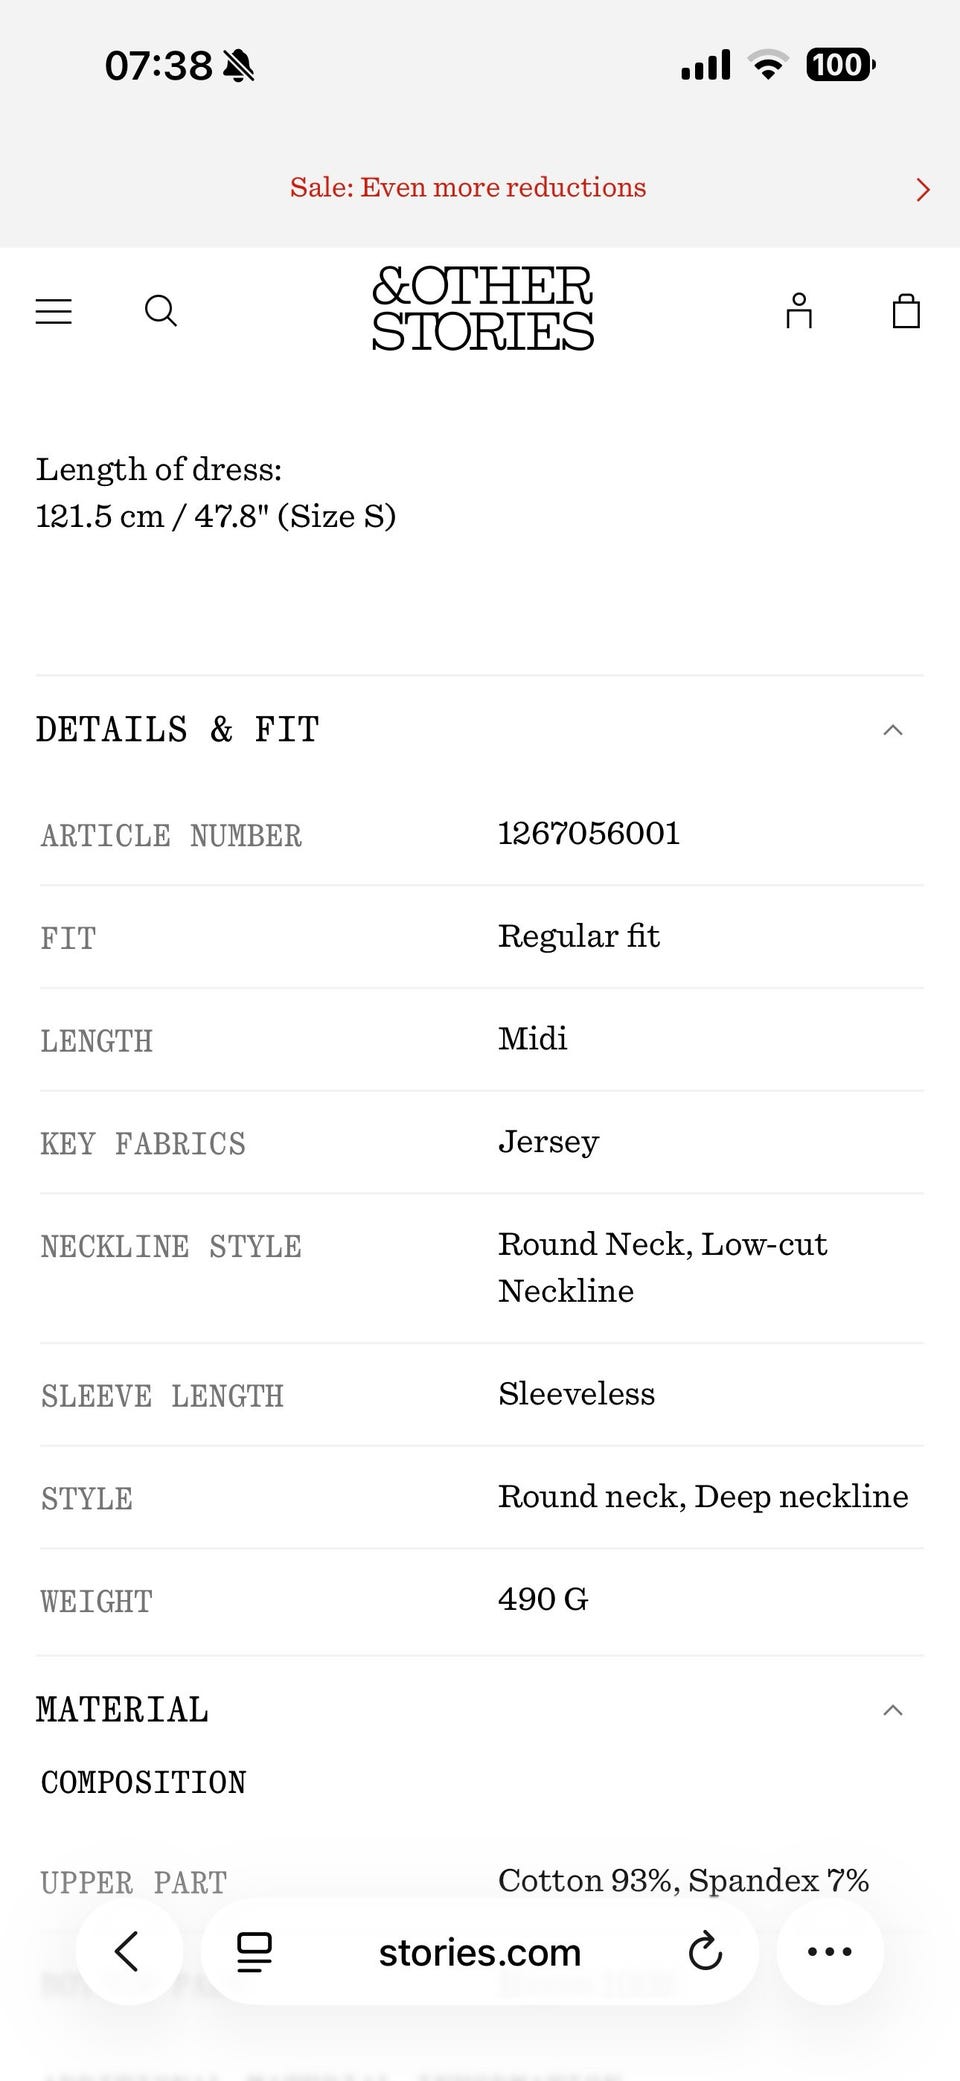Tap the article number 1267056001

(x=589, y=833)
